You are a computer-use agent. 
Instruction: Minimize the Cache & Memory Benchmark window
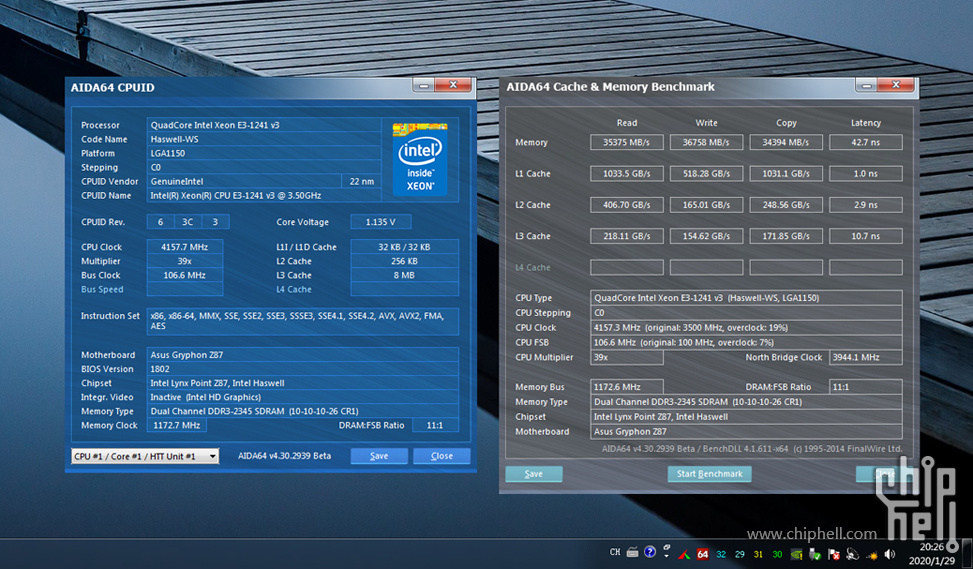pyautogui.click(x=866, y=85)
